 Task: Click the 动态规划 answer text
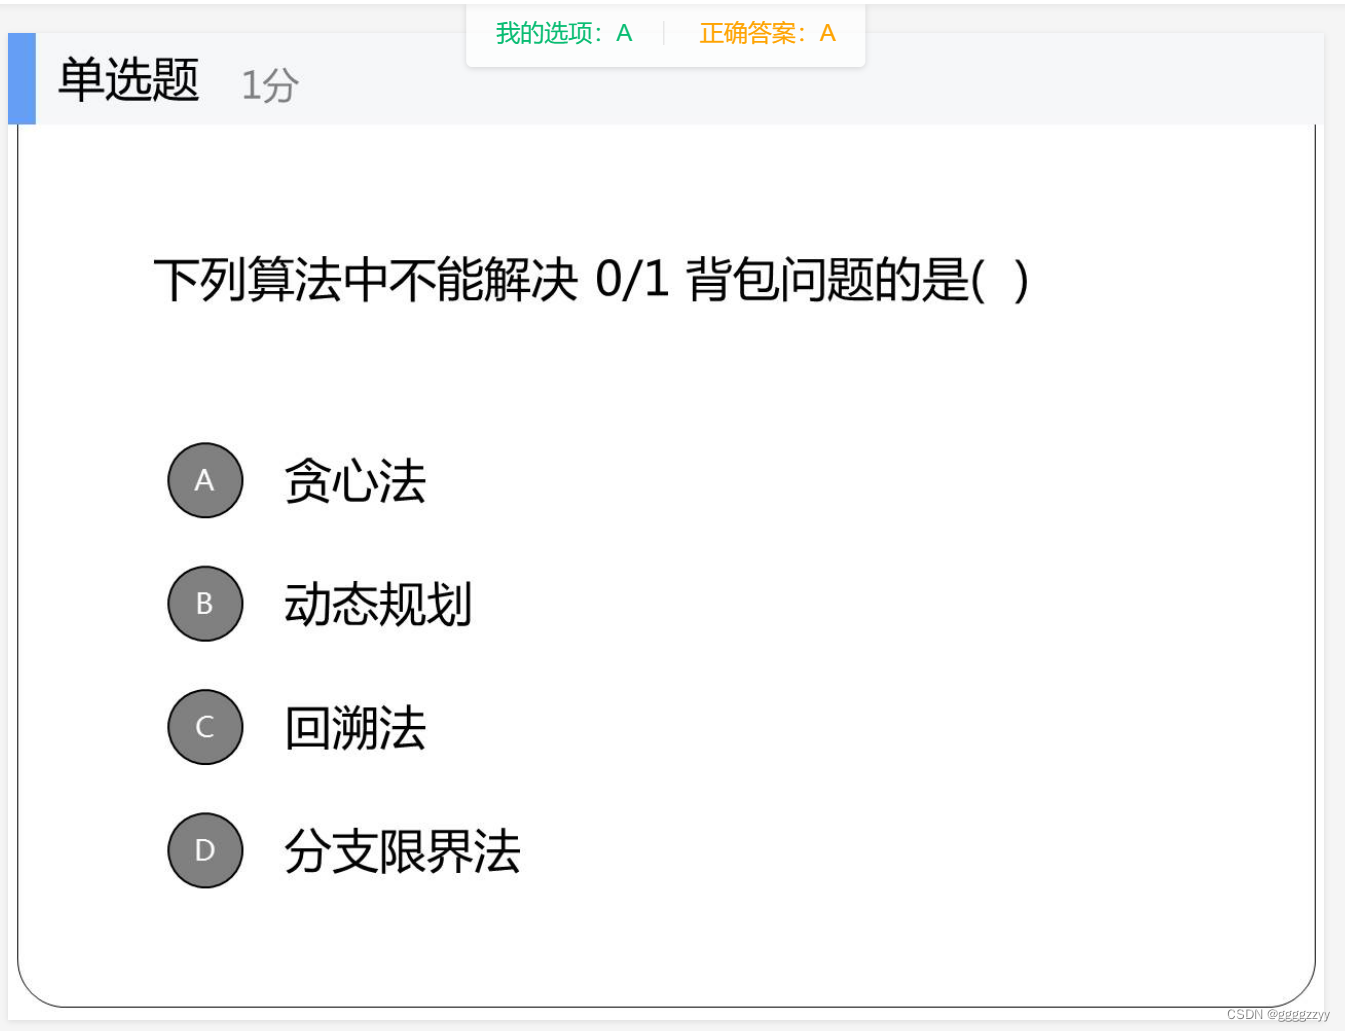click(x=378, y=604)
